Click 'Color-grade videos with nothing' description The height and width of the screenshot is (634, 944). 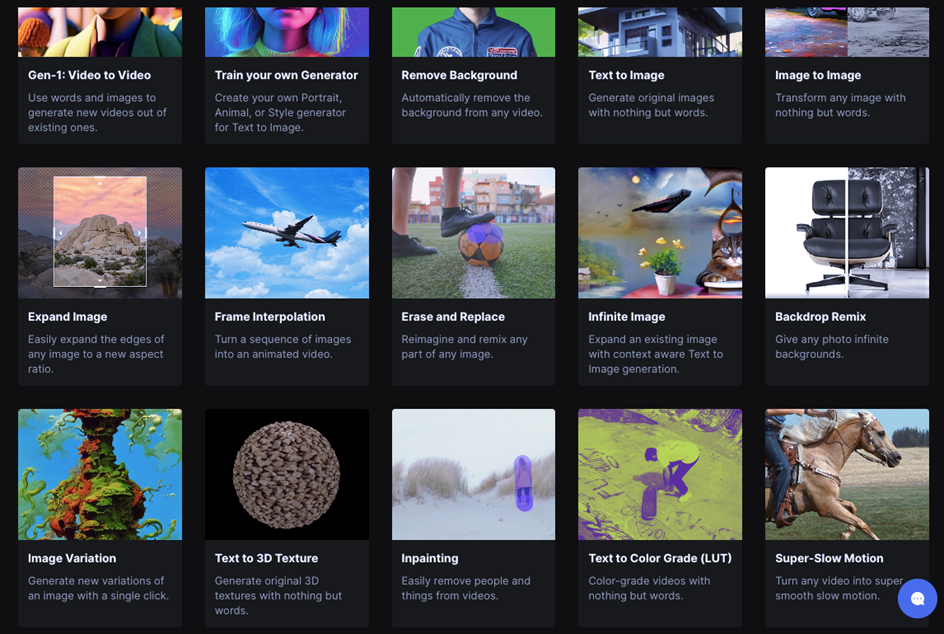649,588
